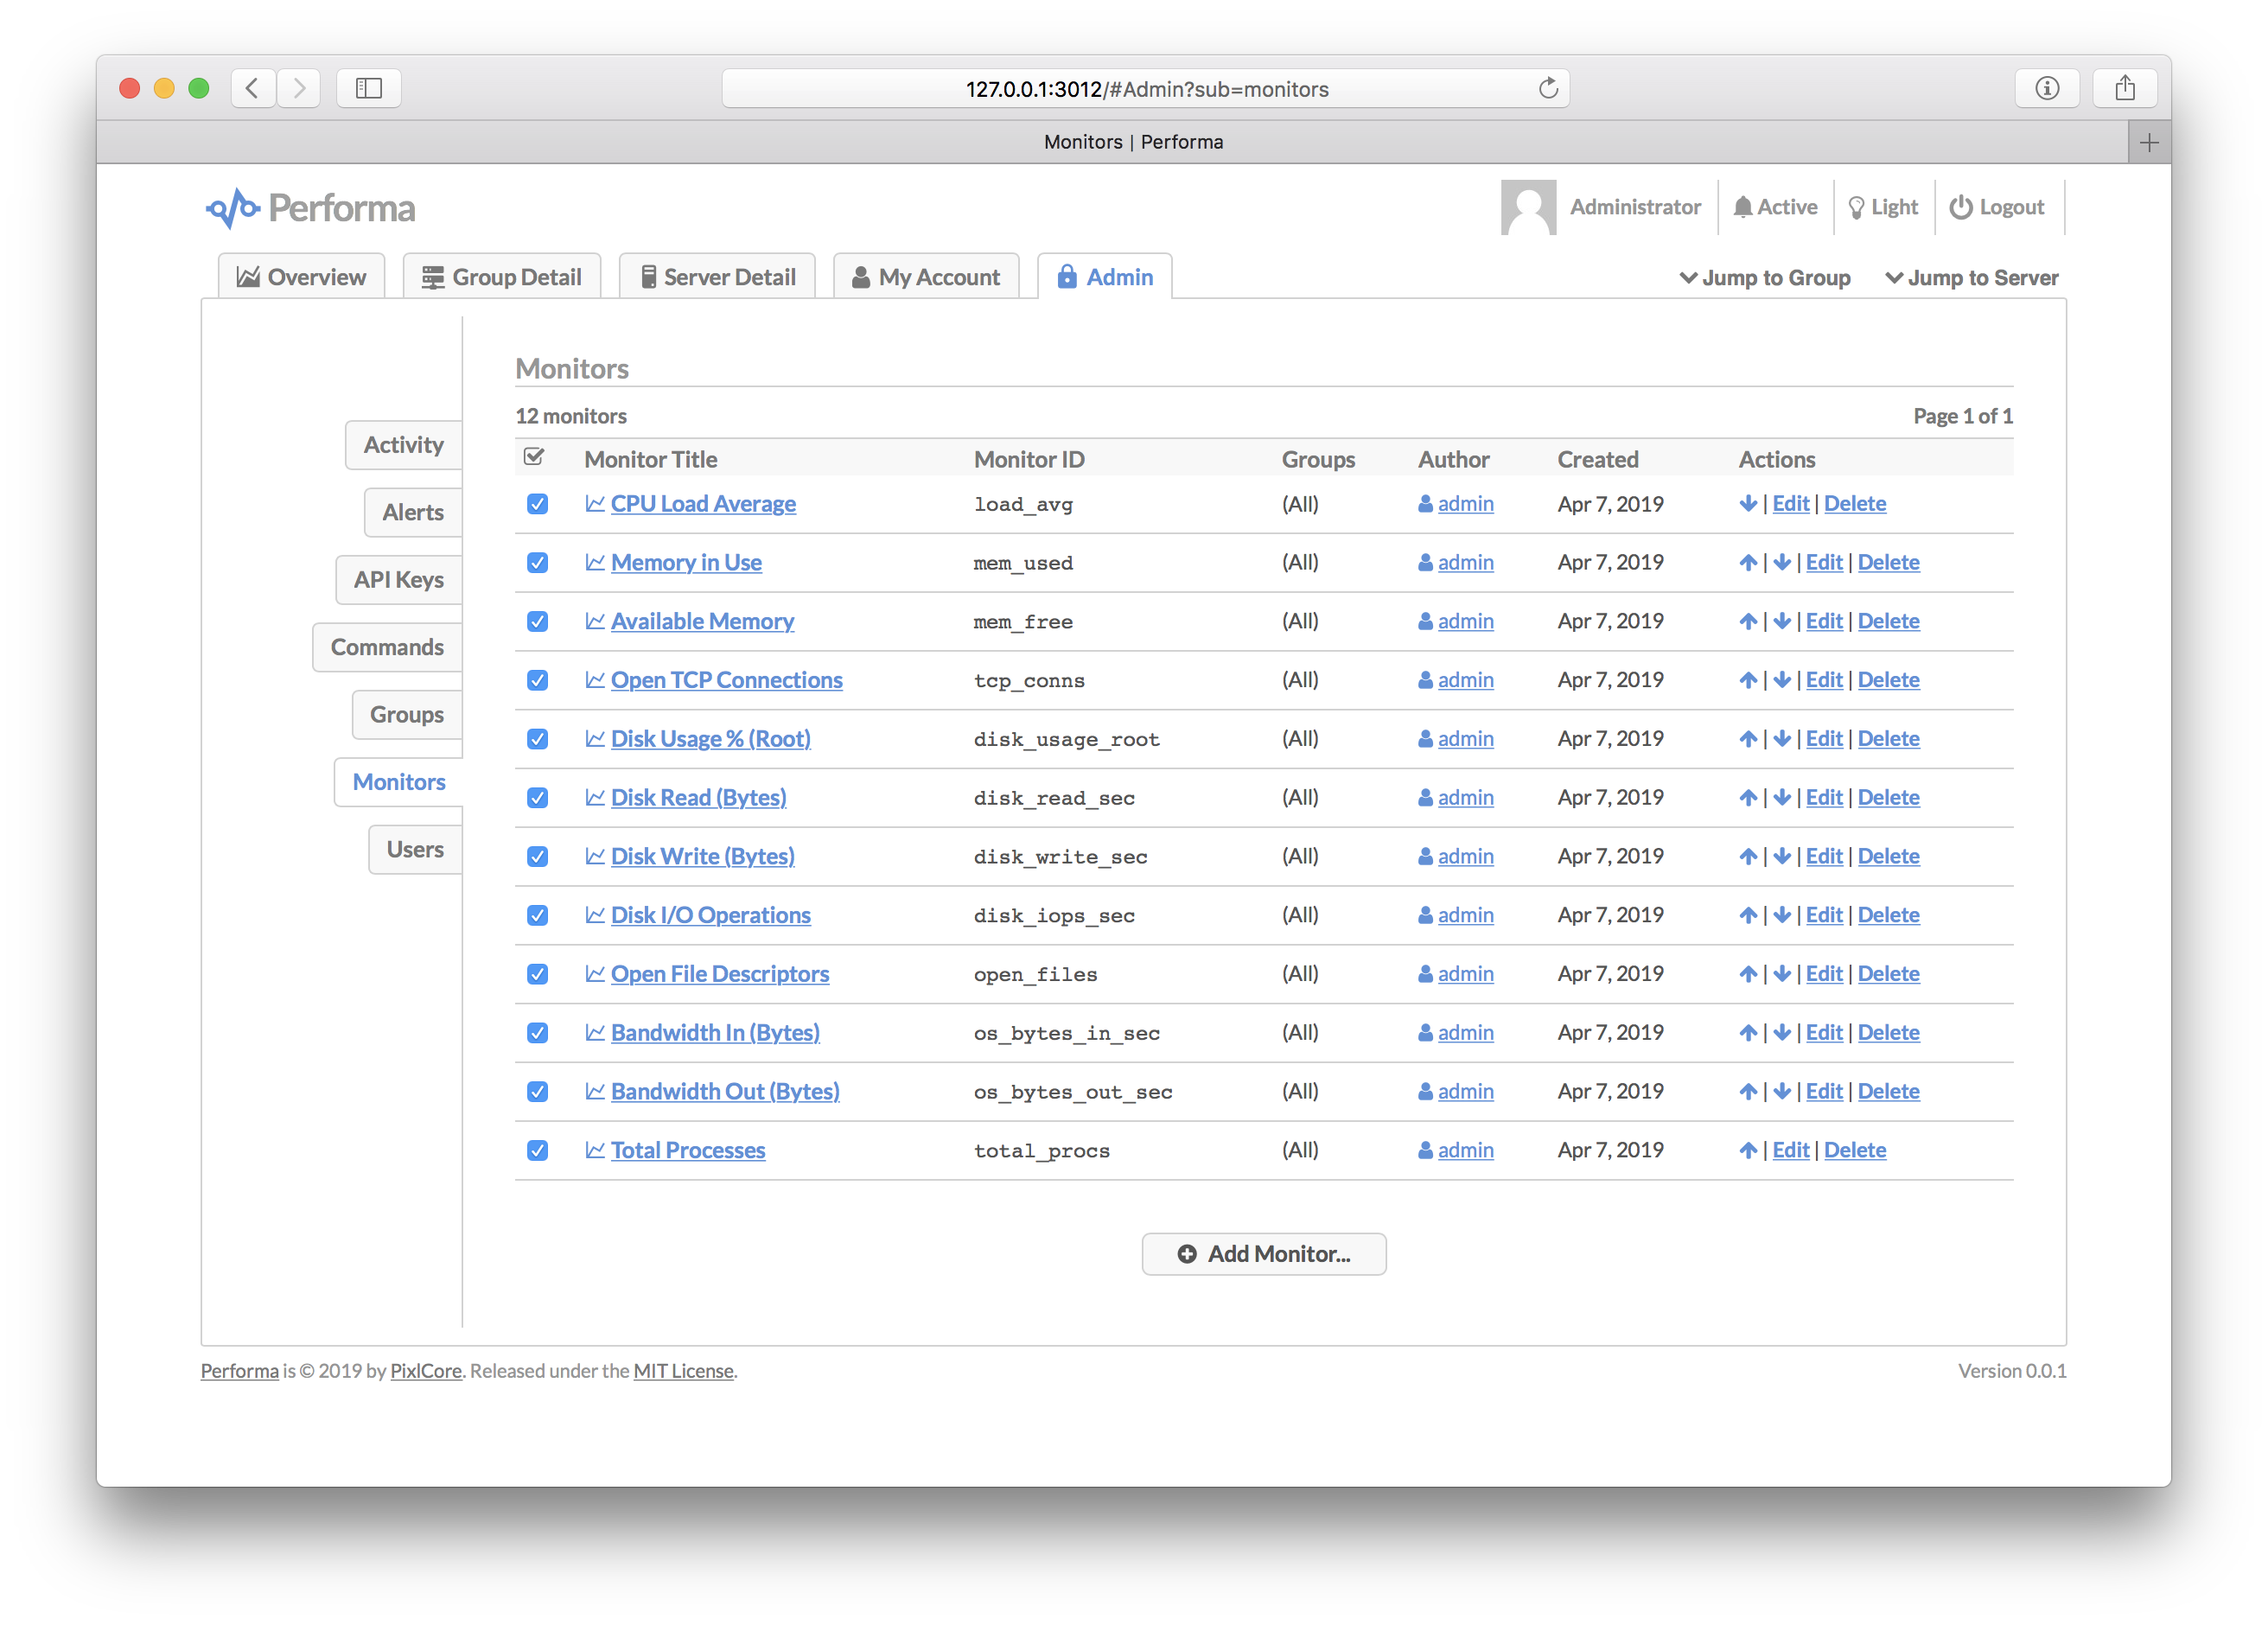Toggle the Light theme option
The image size is (2268, 1625).
click(x=1883, y=207)
